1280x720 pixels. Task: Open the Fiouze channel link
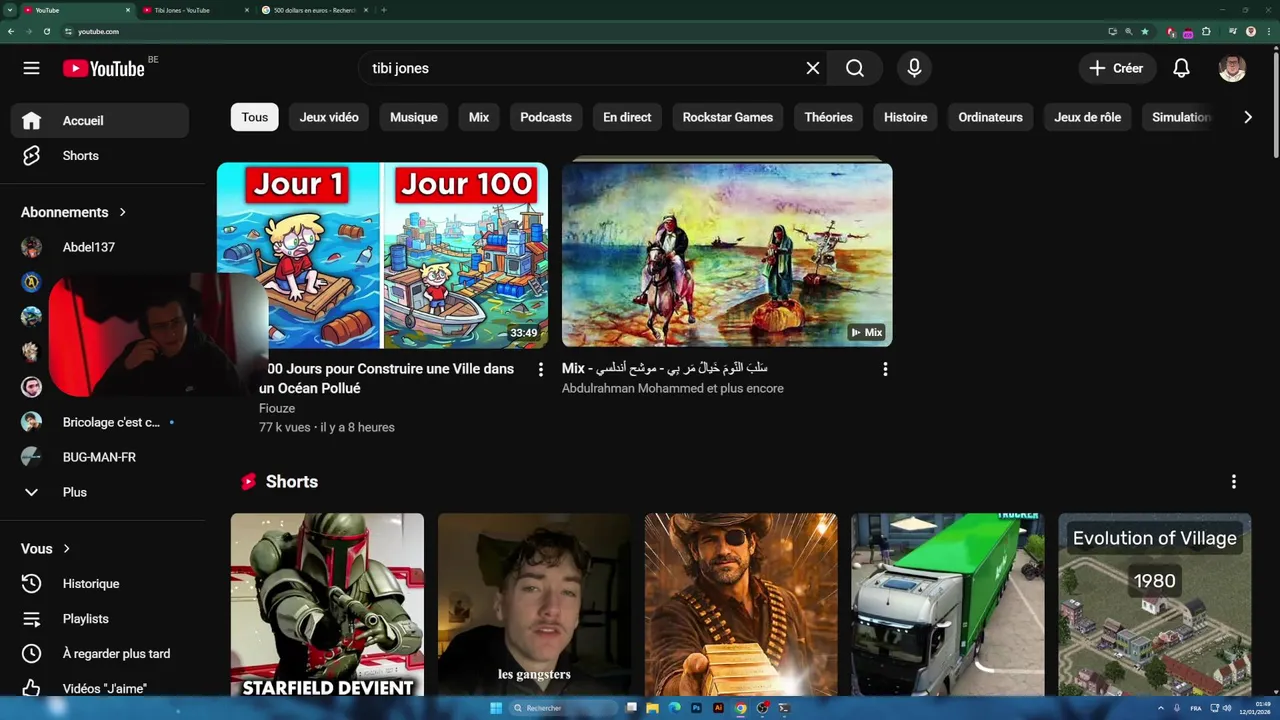pos(277,408)
